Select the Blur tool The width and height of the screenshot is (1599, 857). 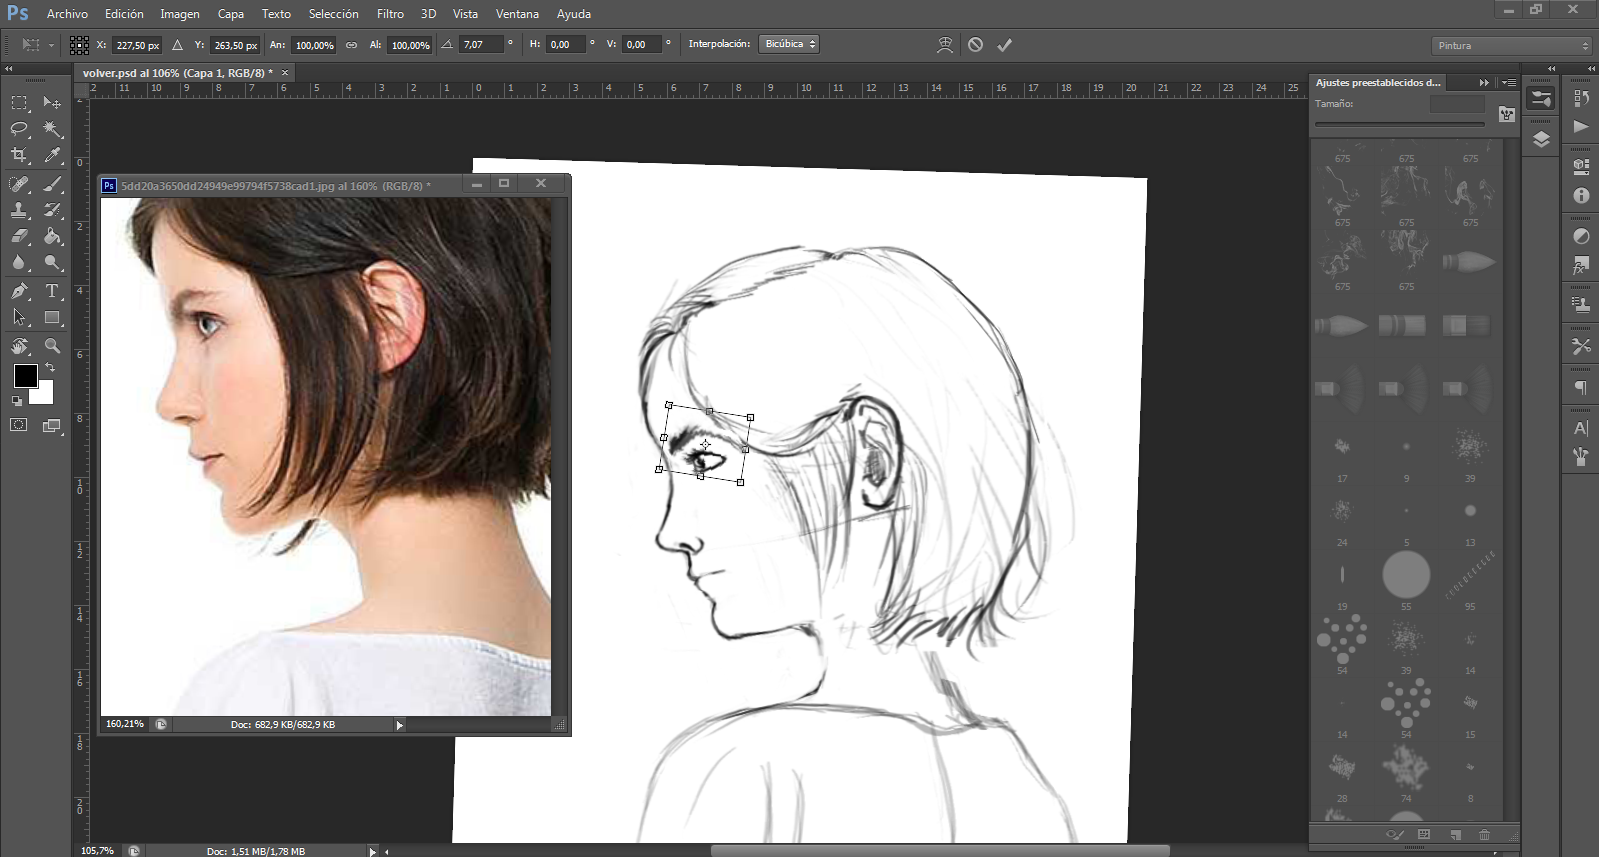click(19, 262)
